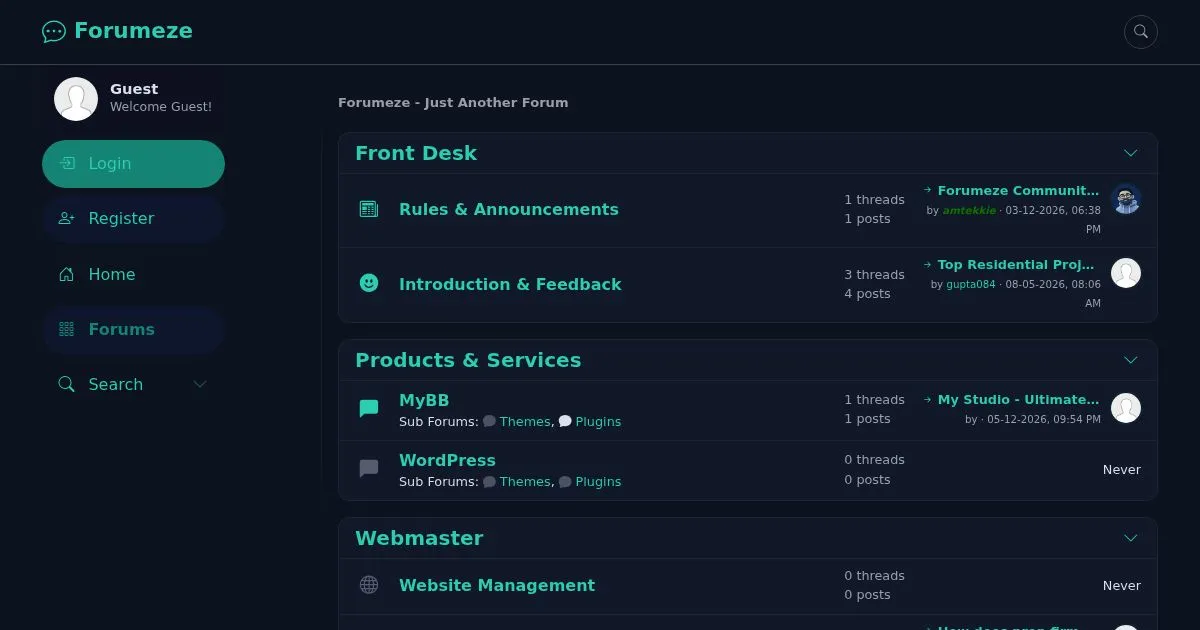Click the Login arrow icon
The image size is (1200, 630).
tap(67, 163)
